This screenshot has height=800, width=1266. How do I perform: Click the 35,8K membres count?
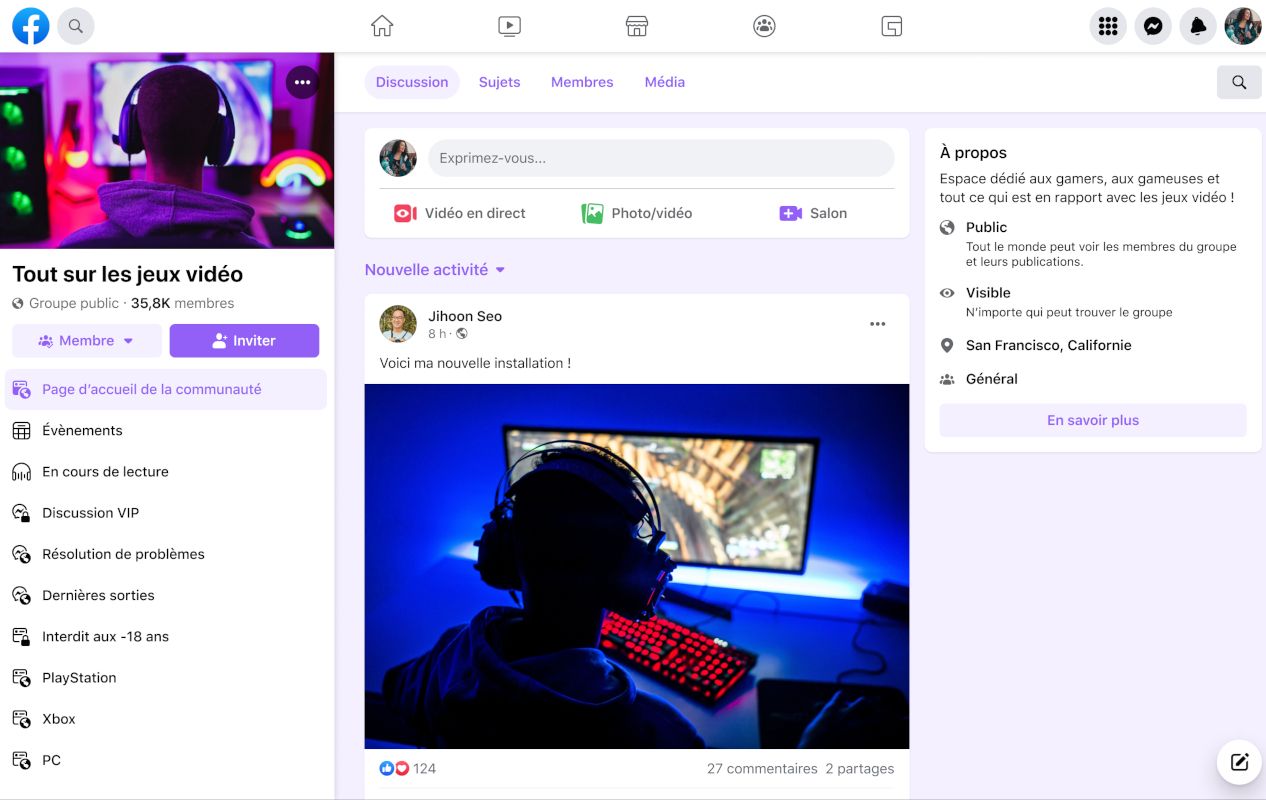pyautogui.click(x=182, y=303)
